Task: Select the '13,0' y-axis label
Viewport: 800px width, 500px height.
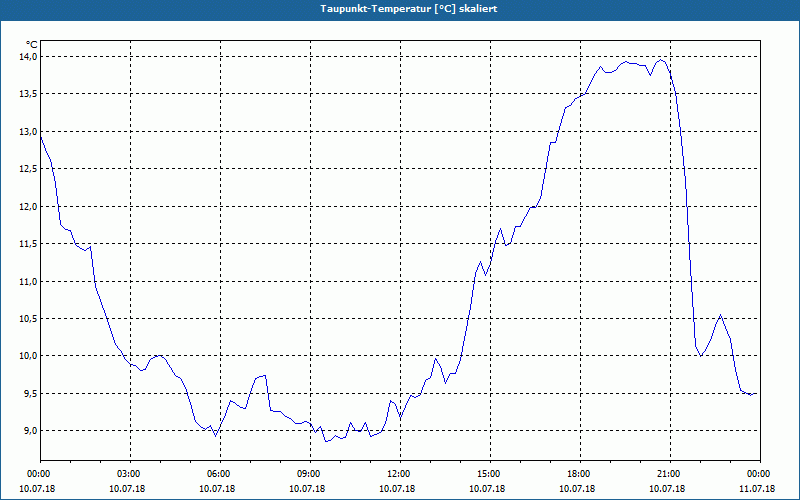Action: click(x=29, y=132)
